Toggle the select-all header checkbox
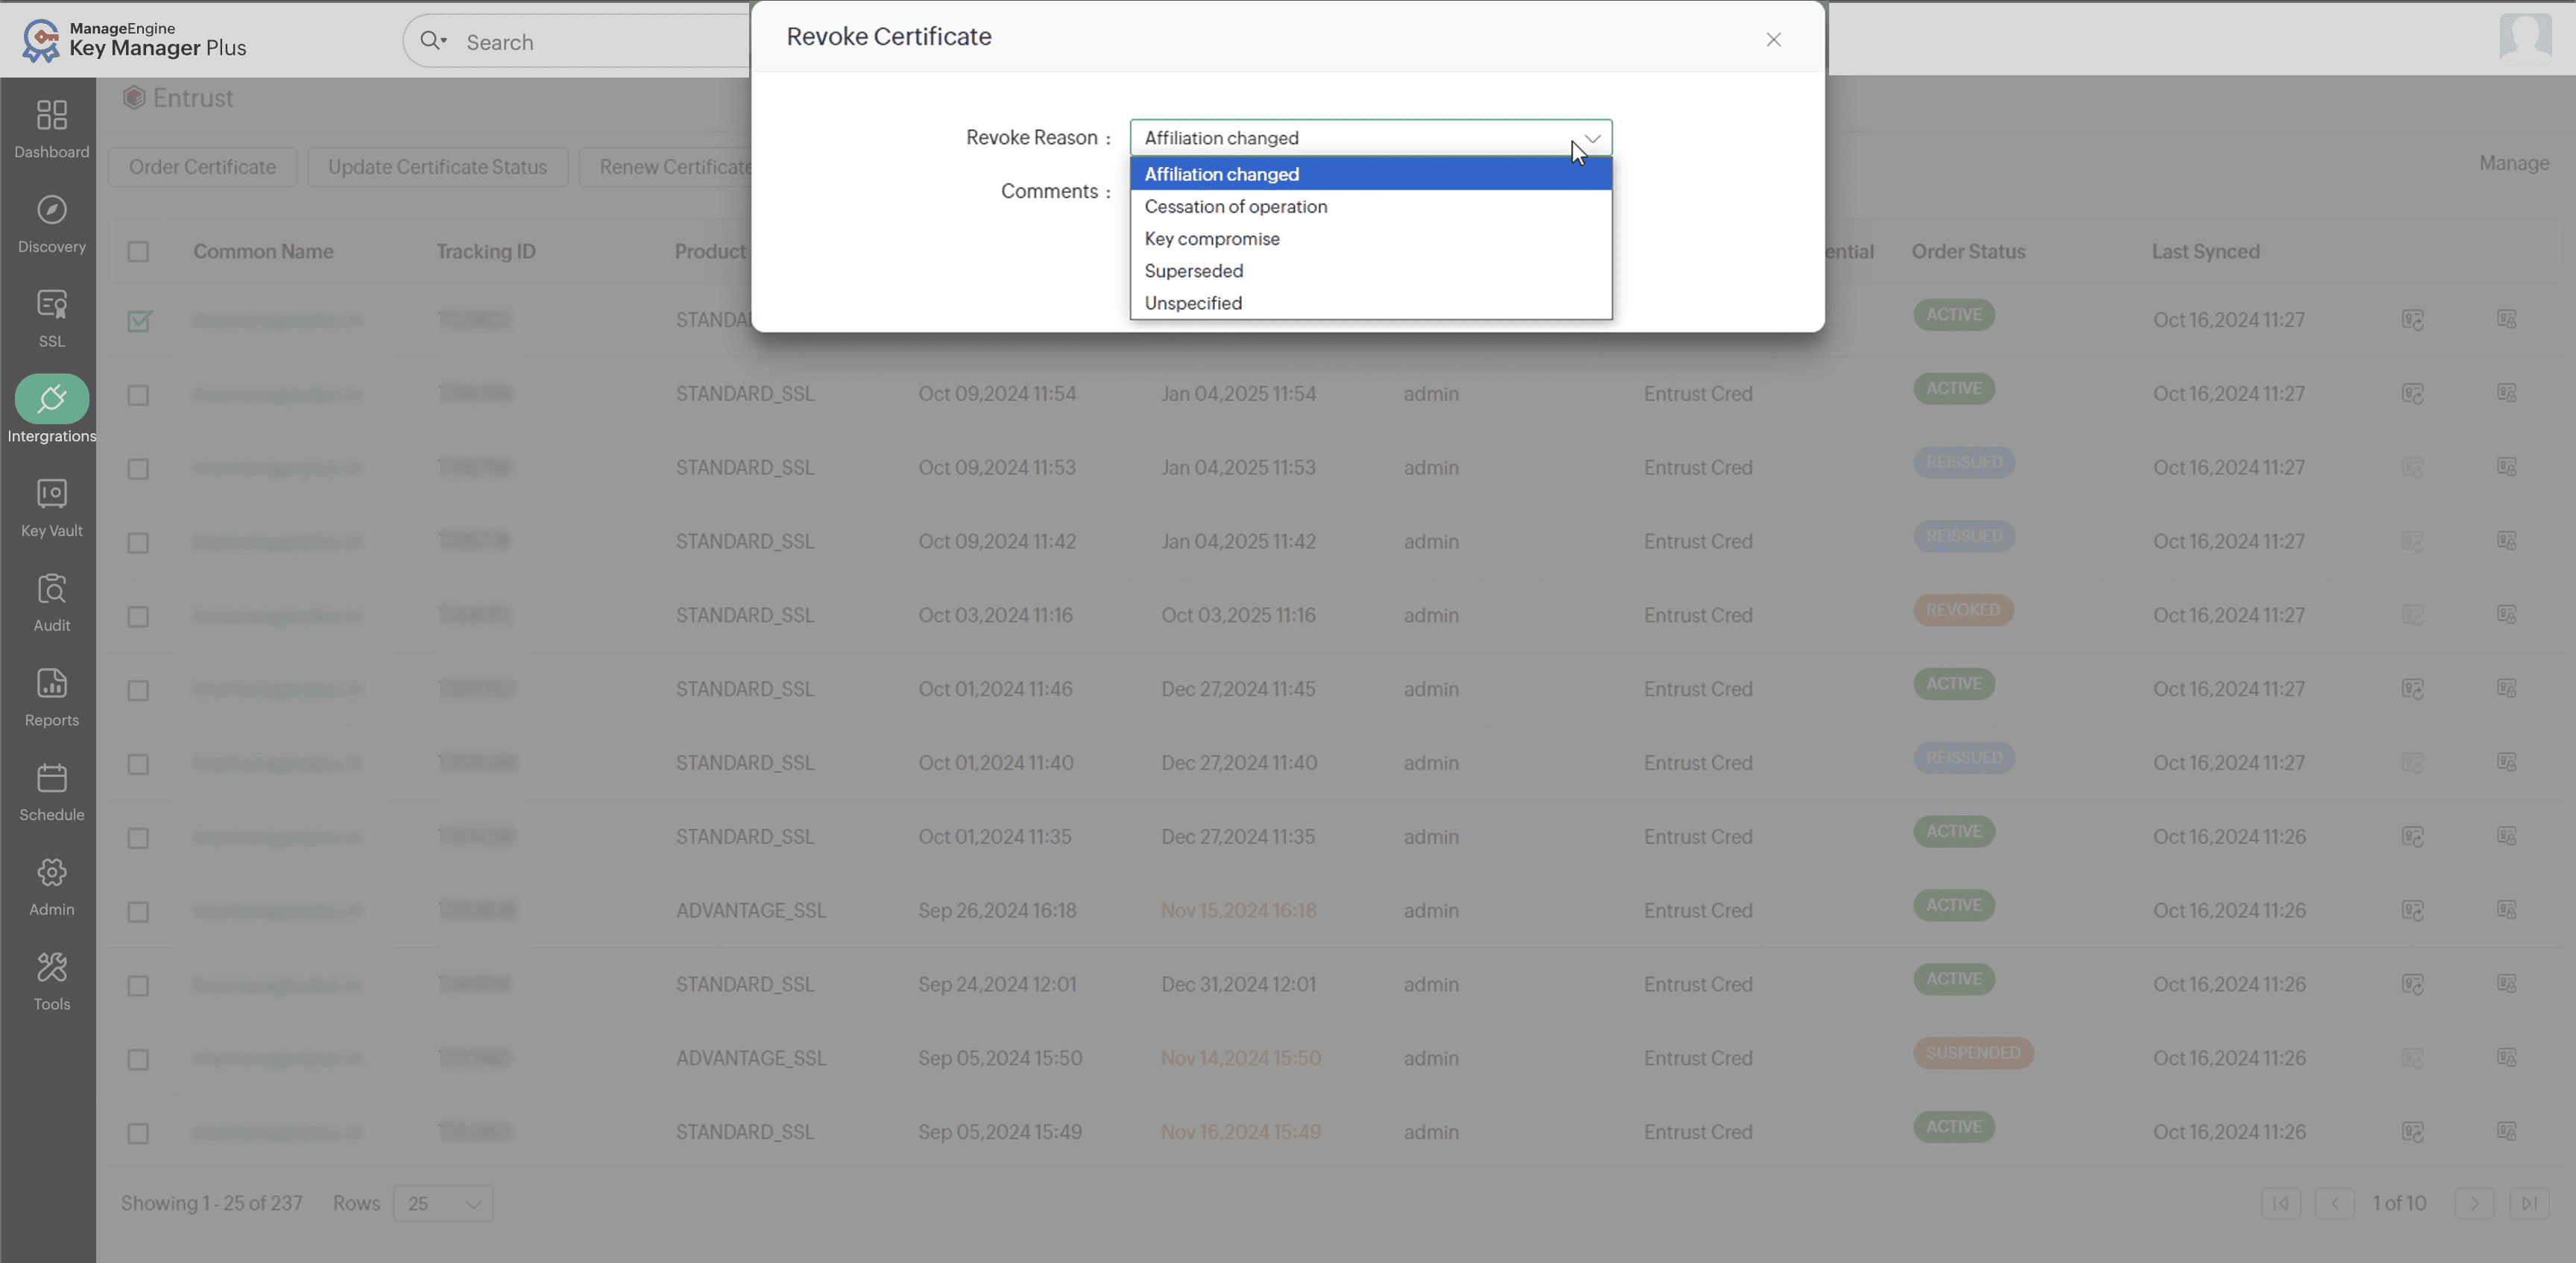 [138, 252]
